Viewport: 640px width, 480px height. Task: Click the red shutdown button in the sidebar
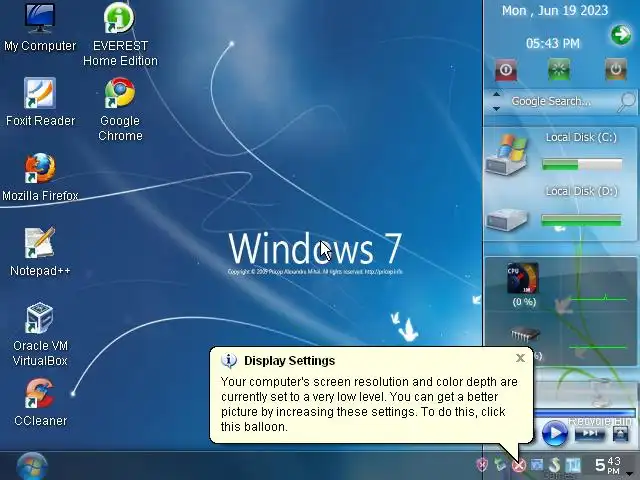tap(506, 70)
